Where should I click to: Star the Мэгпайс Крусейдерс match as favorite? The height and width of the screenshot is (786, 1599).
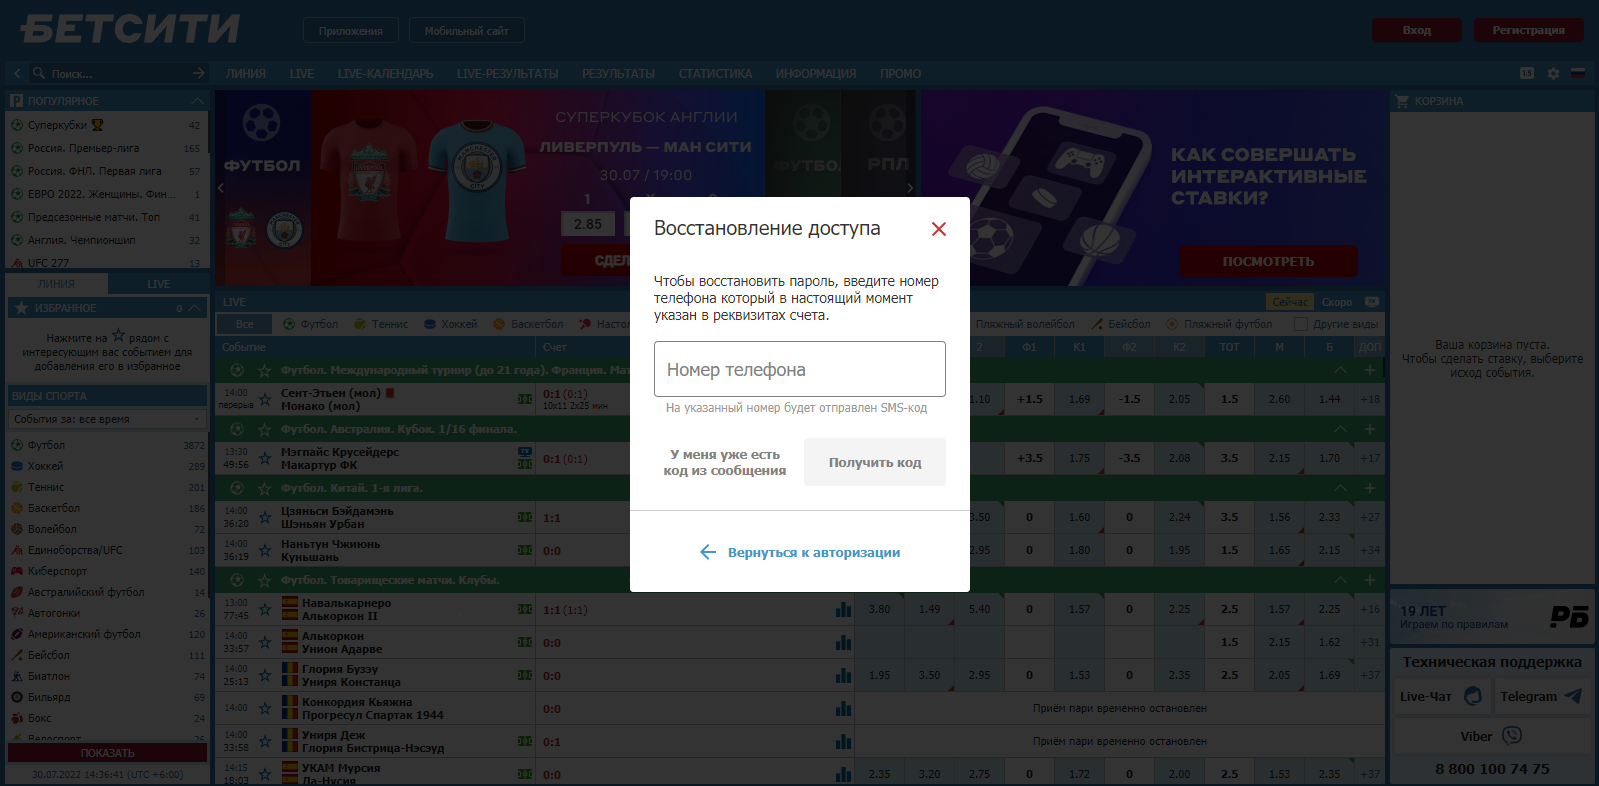coord(265,458)
